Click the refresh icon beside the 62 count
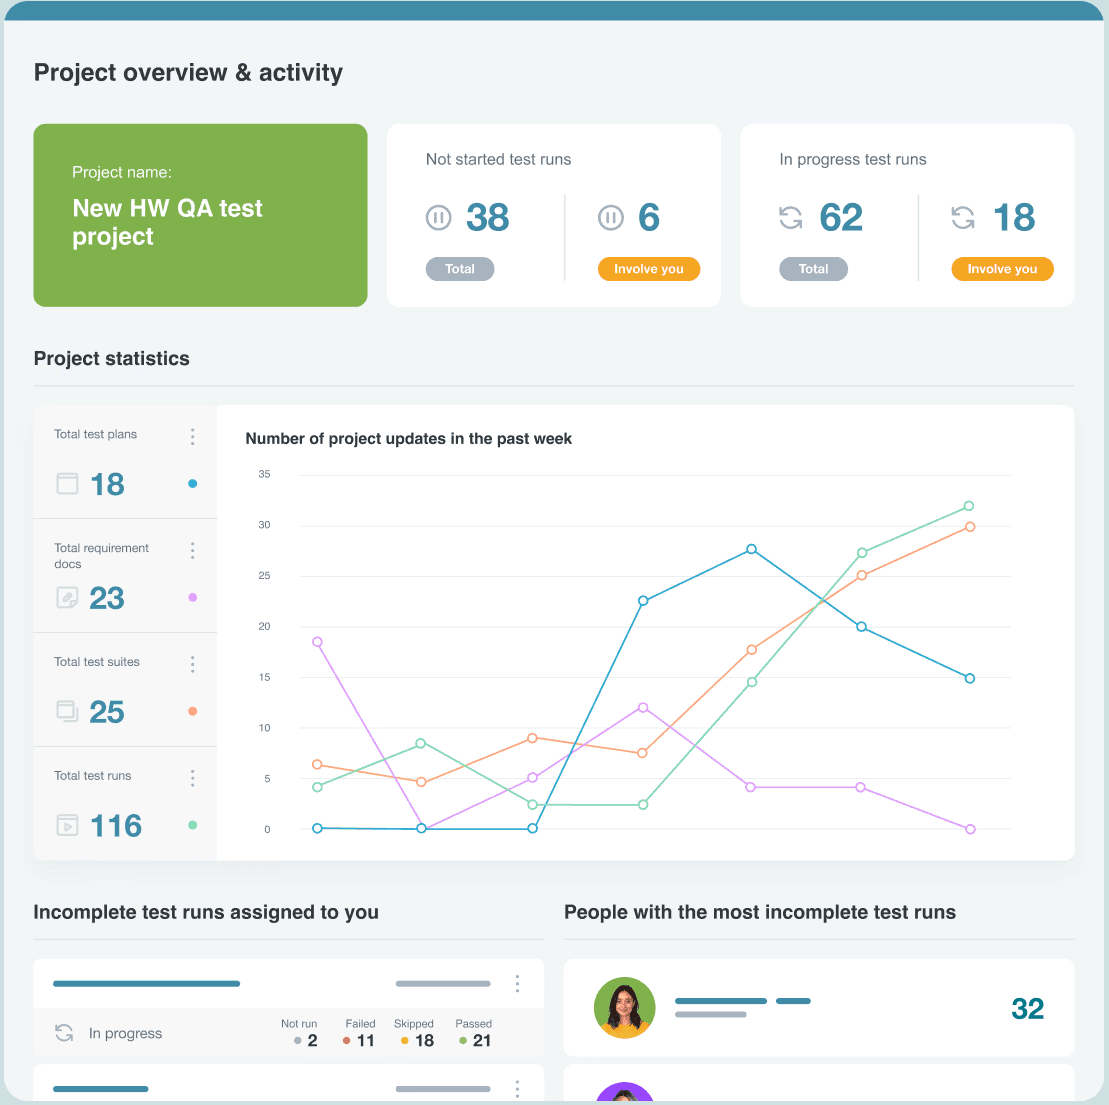Image resolution: width=1109 pixels, height=1105 pixels. (791, 217)
